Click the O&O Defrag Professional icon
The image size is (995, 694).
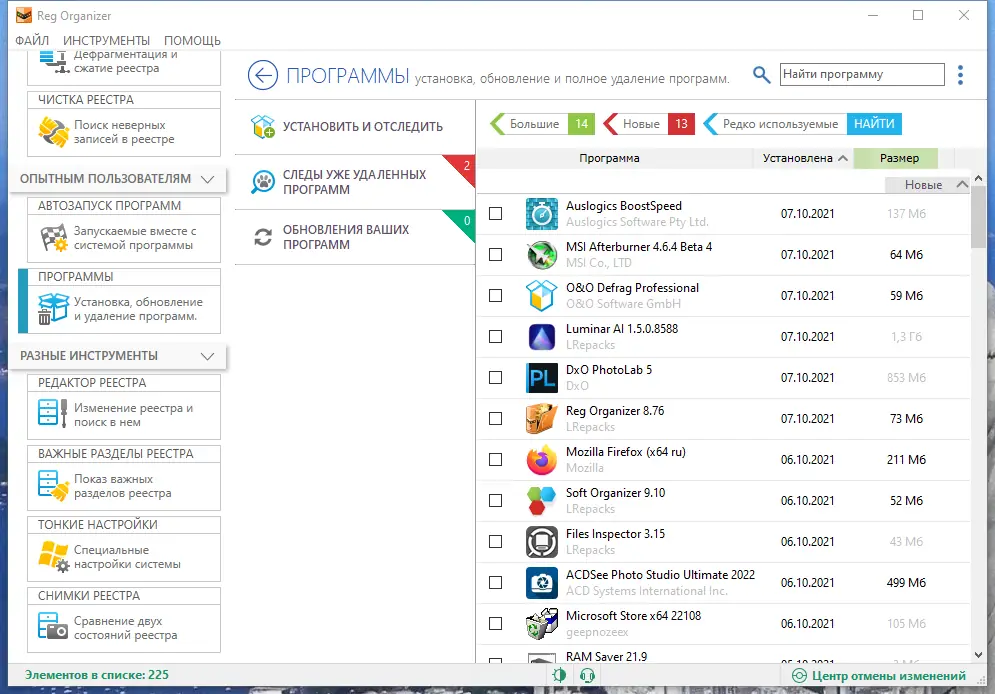tap(541, 296)
